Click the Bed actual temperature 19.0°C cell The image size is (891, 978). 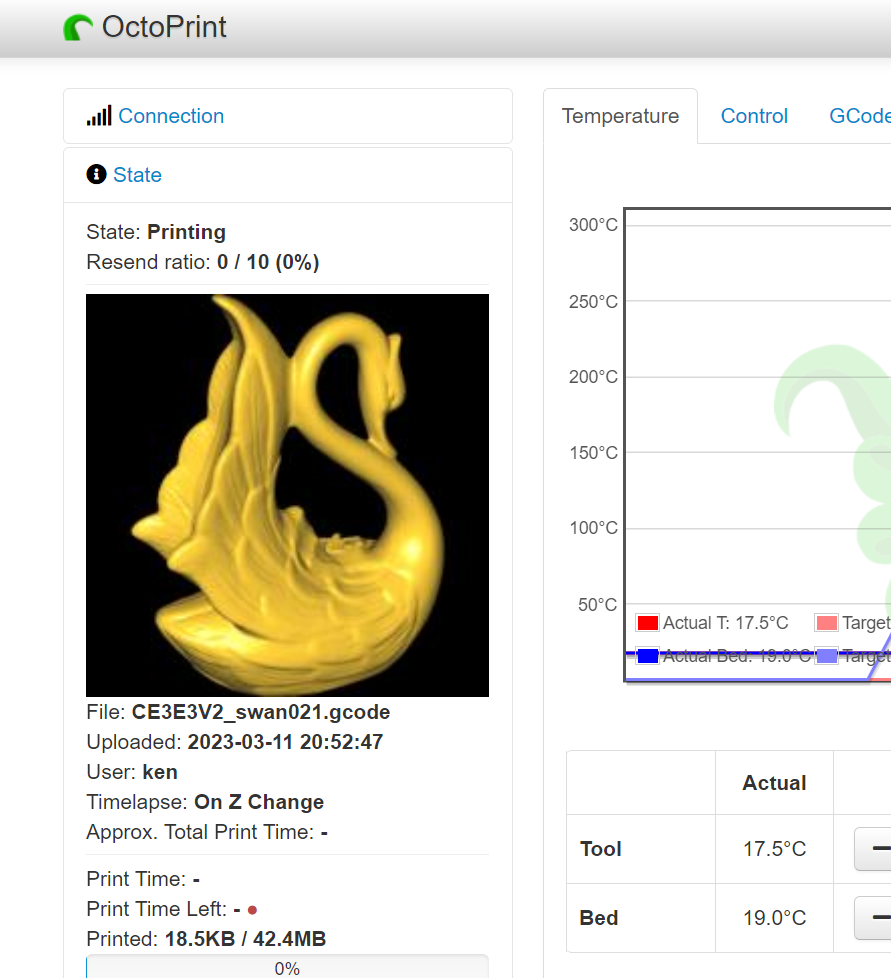click(x=774, y=918)
